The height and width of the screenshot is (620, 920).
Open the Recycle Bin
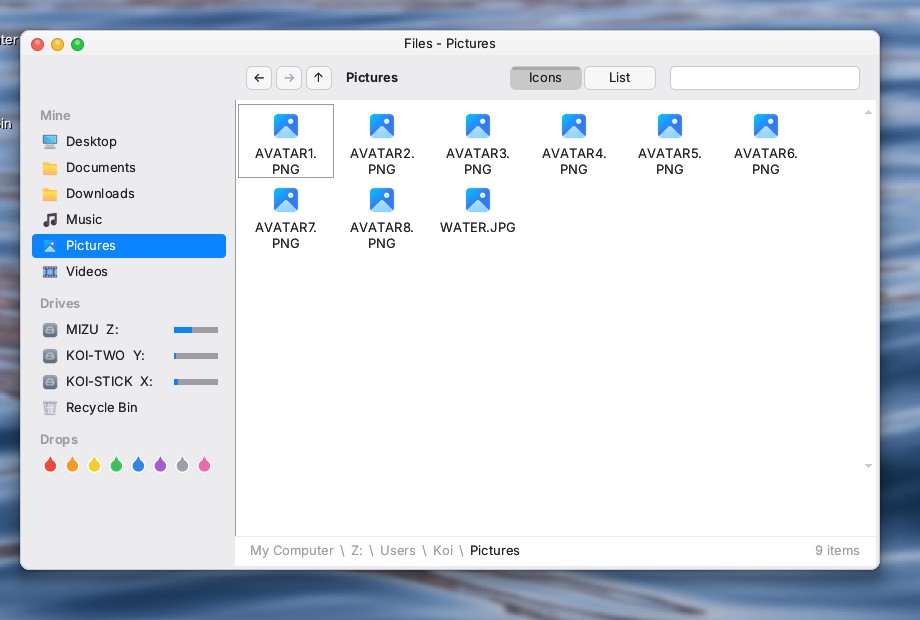(129, 408)
